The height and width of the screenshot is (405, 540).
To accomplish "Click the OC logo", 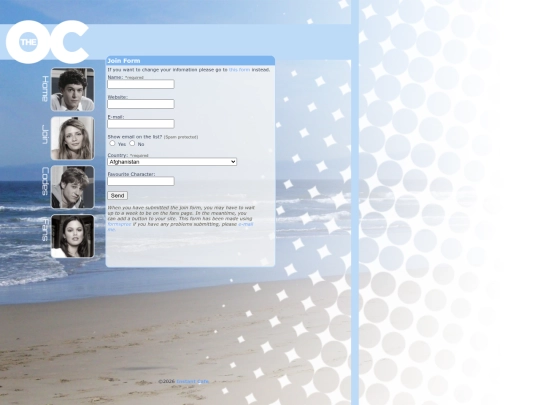I will coord(48,42).
